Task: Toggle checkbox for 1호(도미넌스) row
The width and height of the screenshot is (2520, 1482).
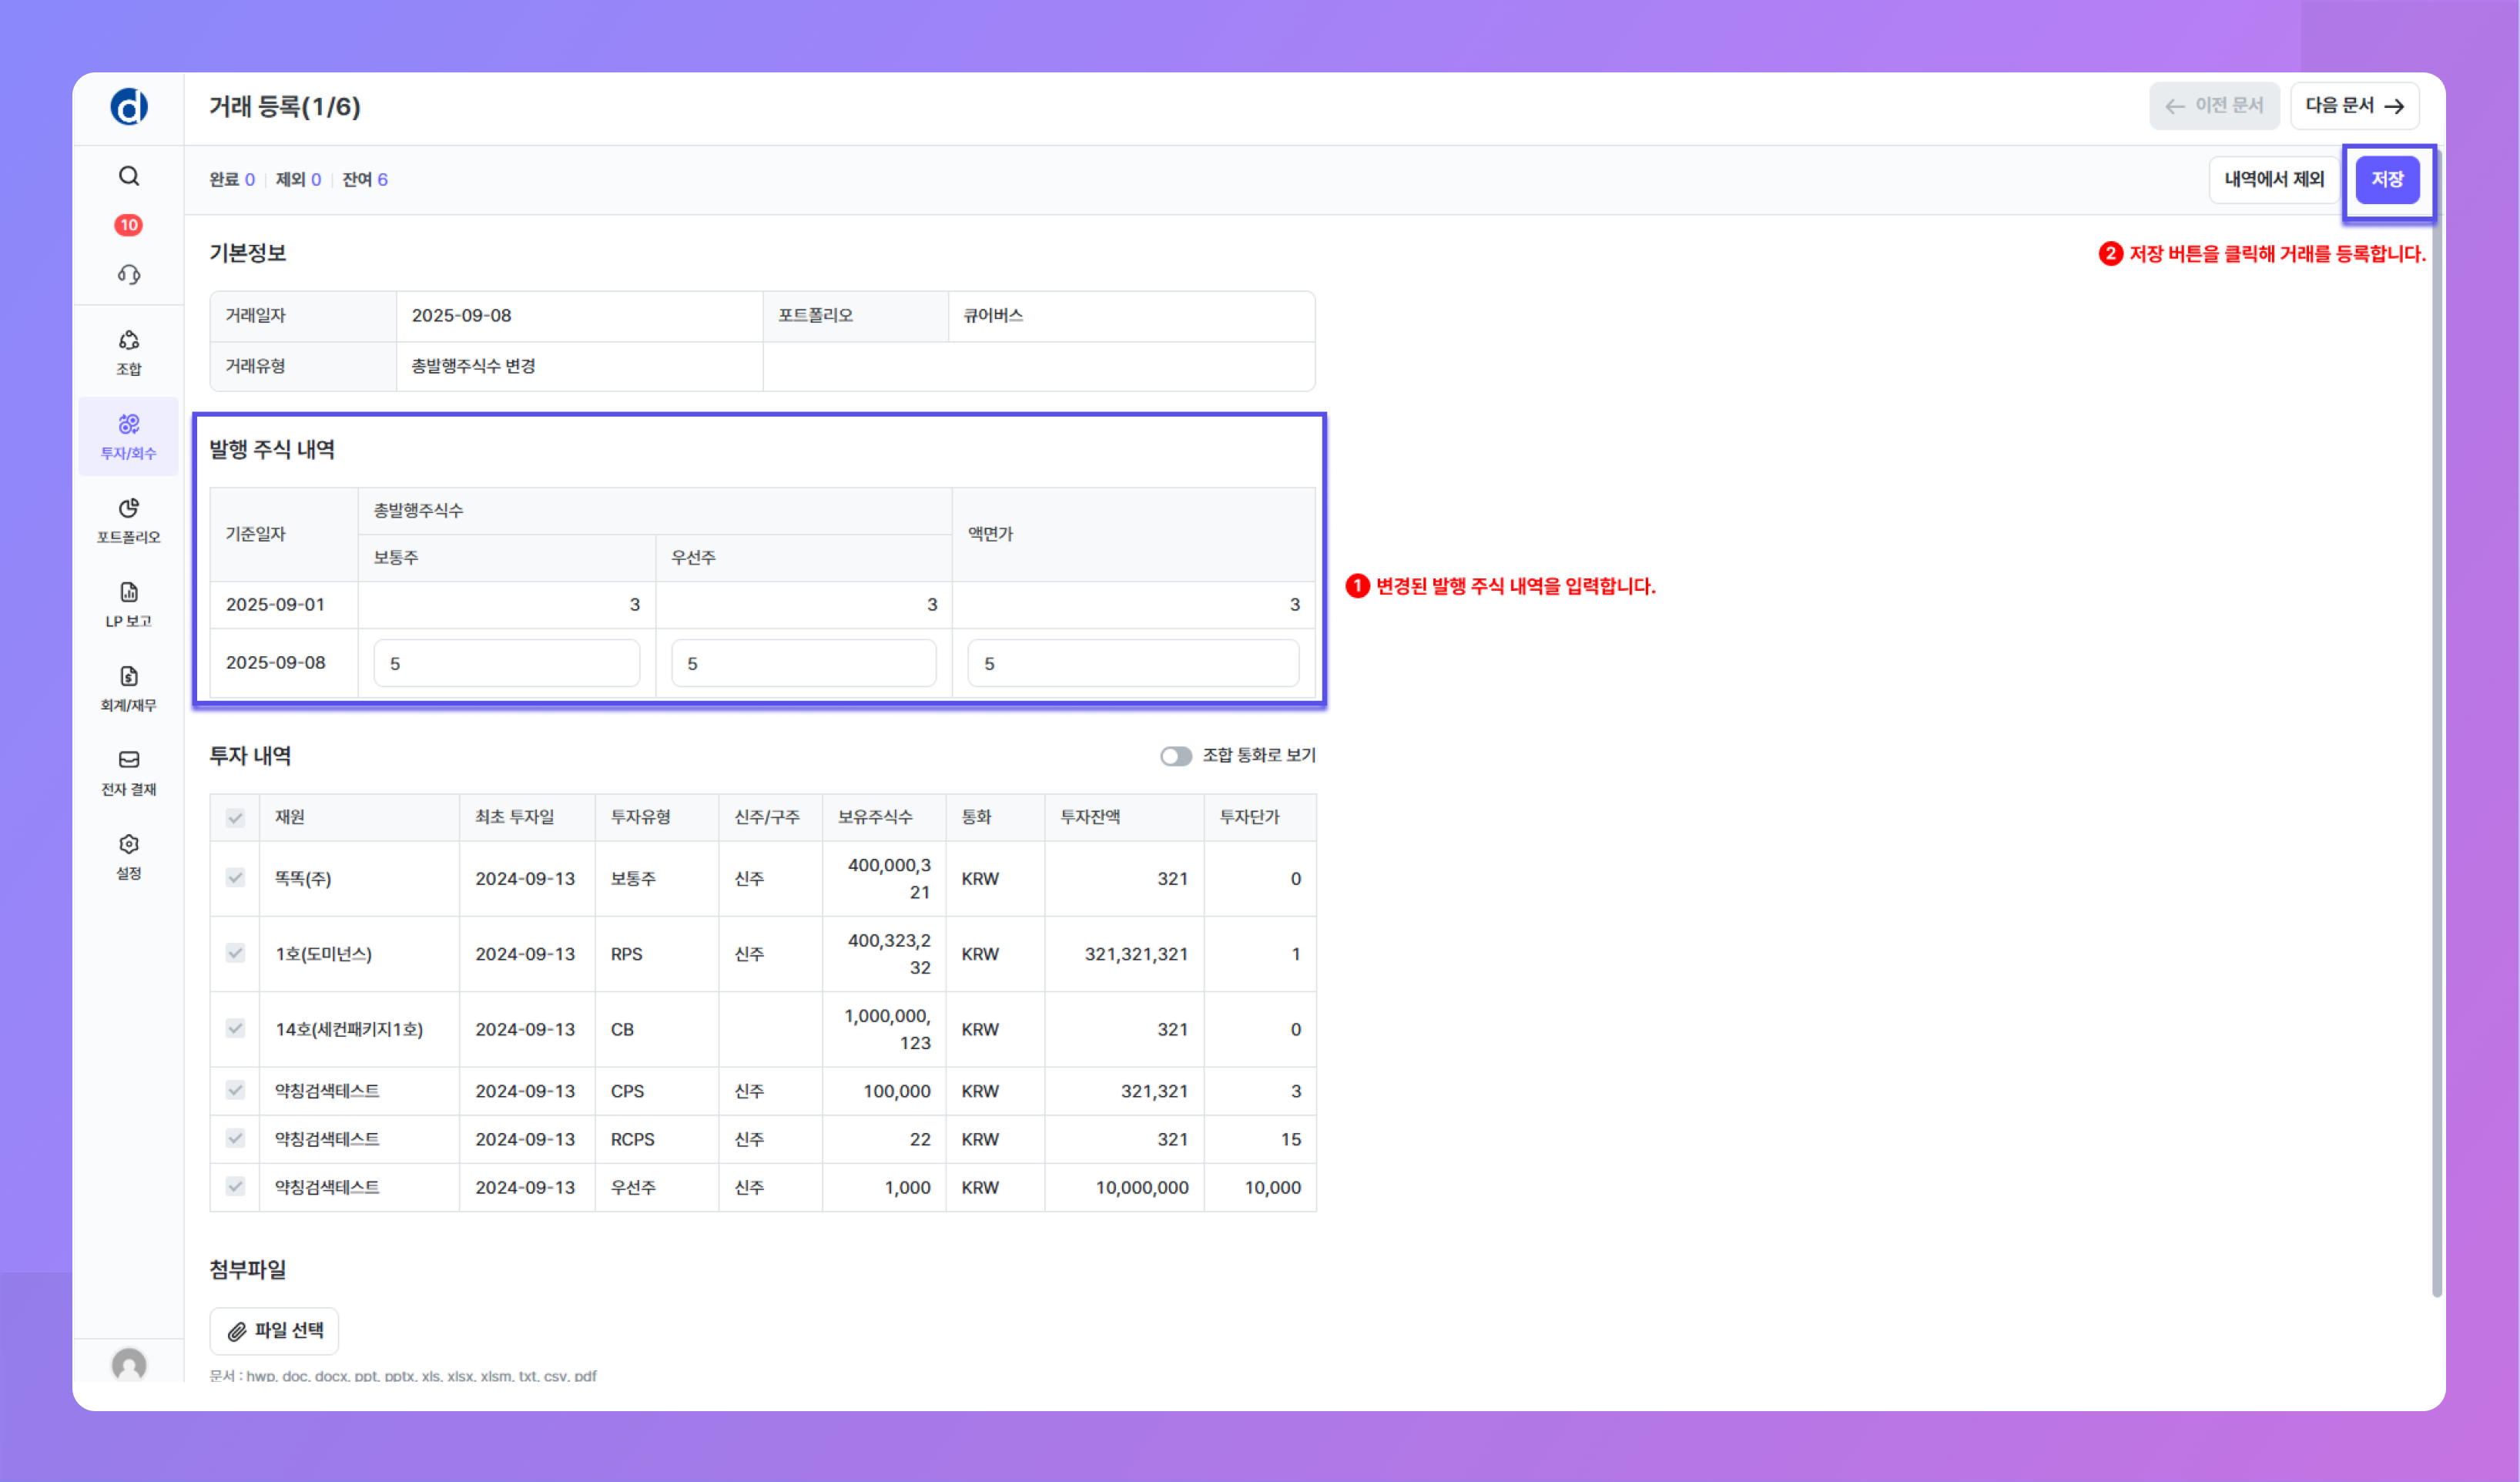Action: (x=235, y=953)
